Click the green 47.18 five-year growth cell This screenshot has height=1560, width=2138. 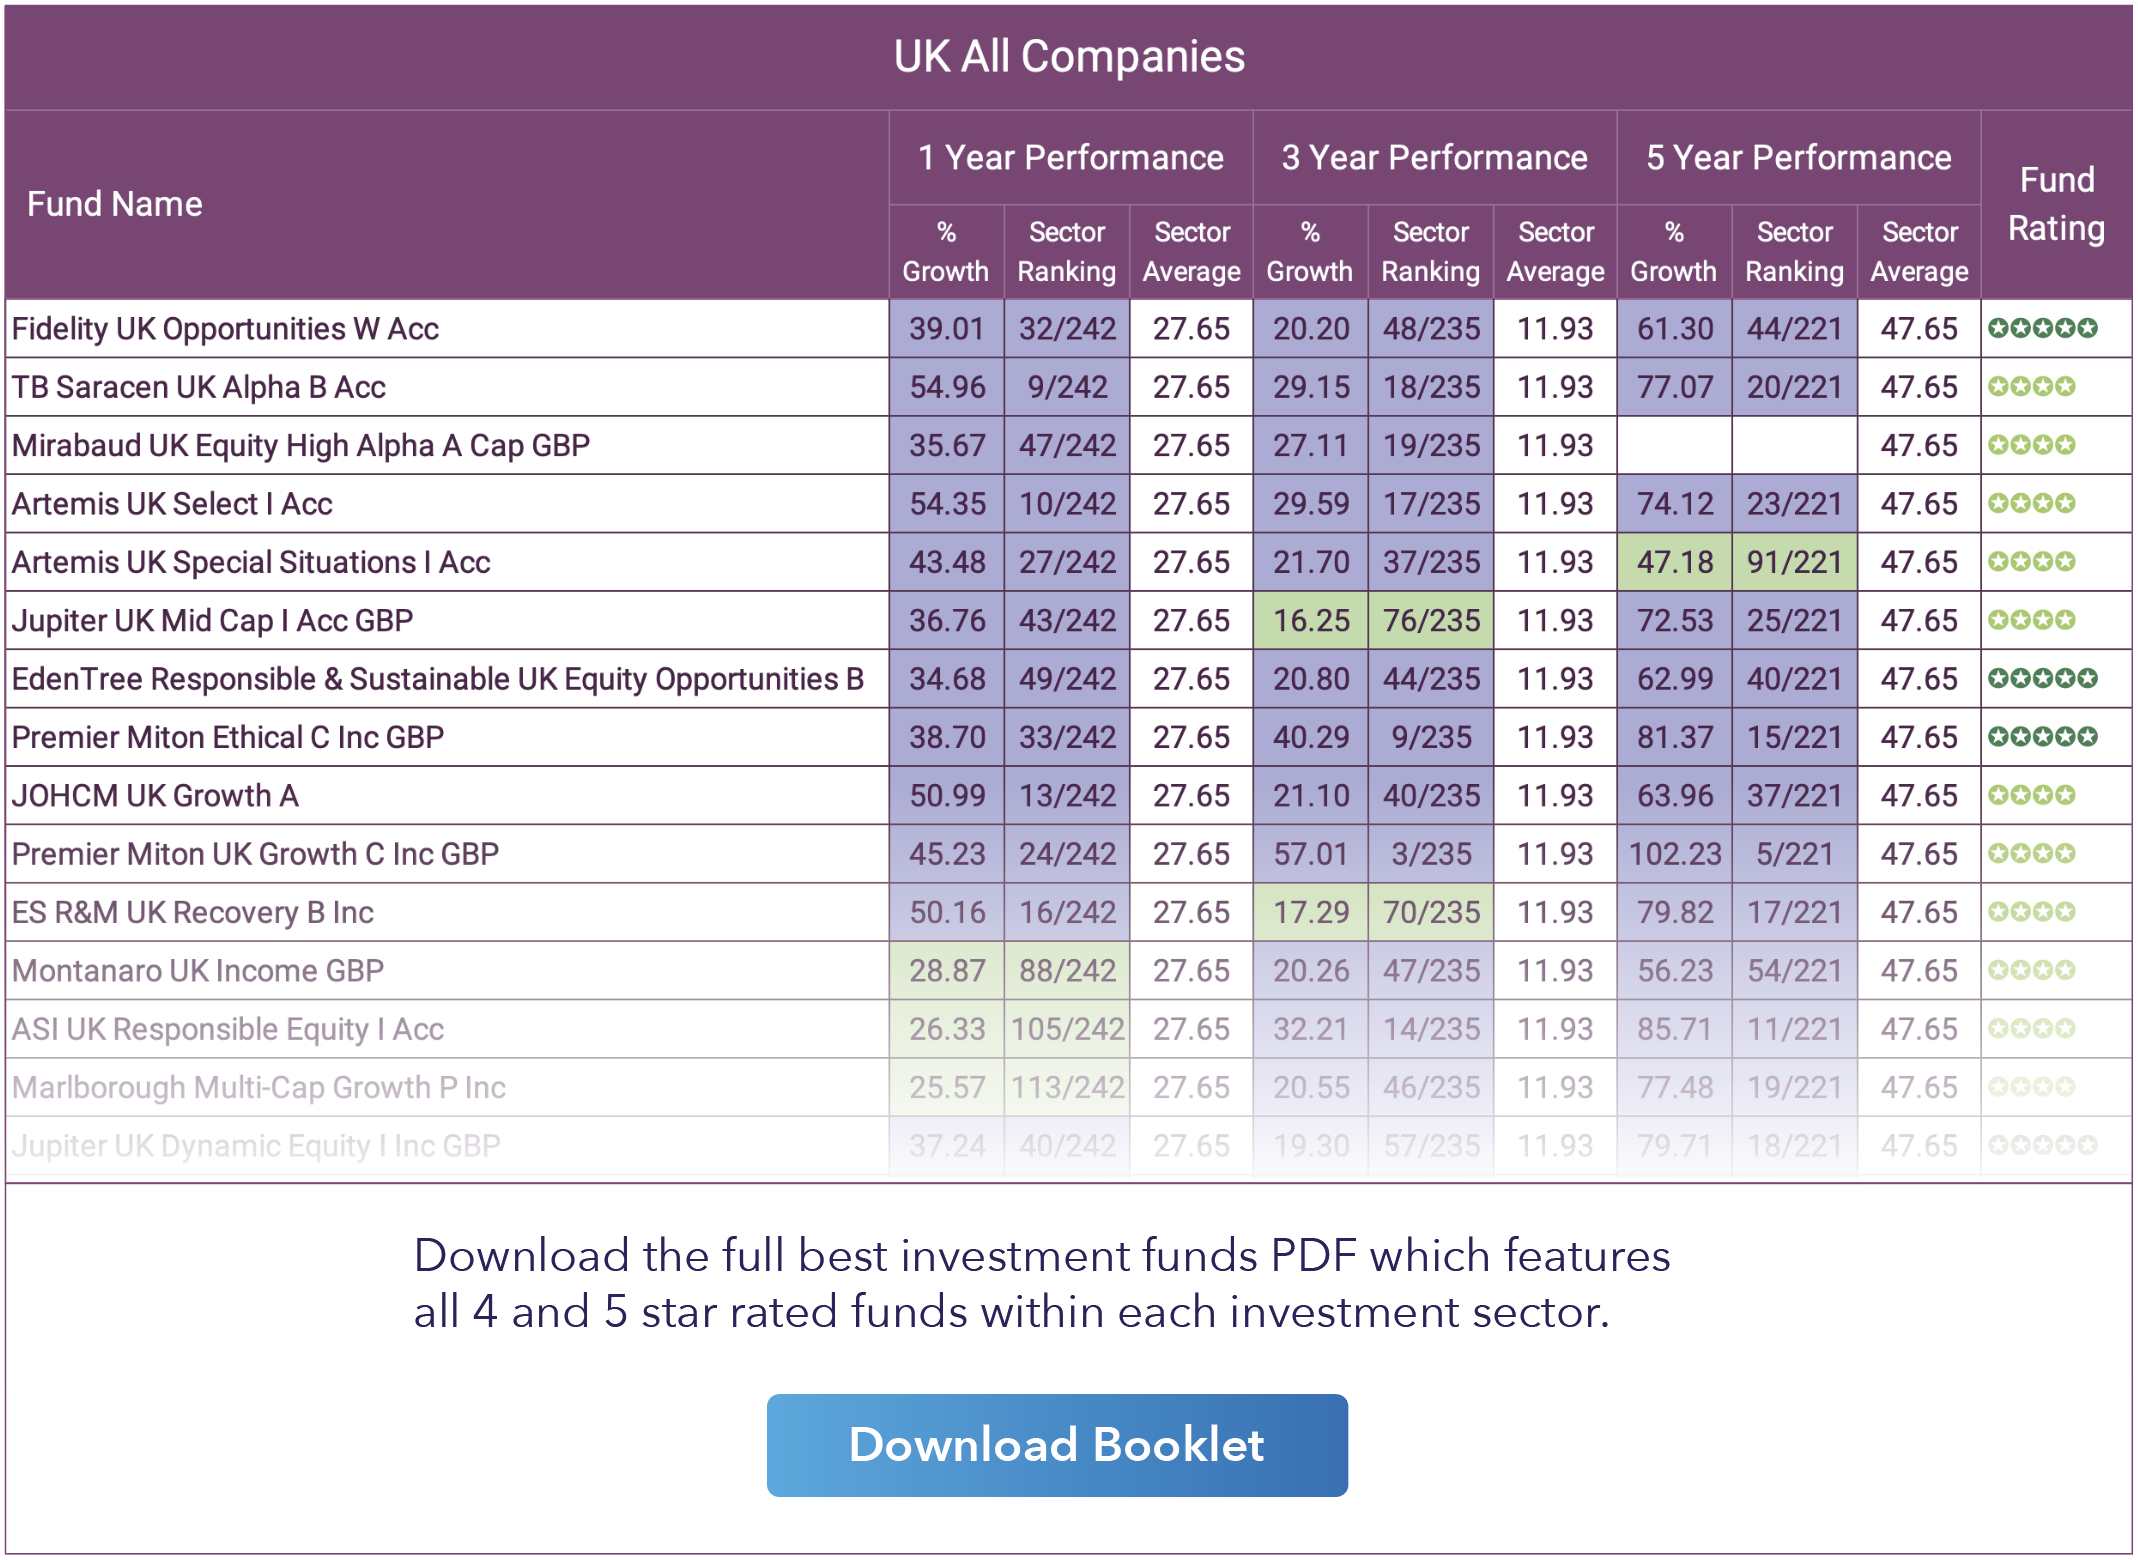click(x=1674, y=562)
